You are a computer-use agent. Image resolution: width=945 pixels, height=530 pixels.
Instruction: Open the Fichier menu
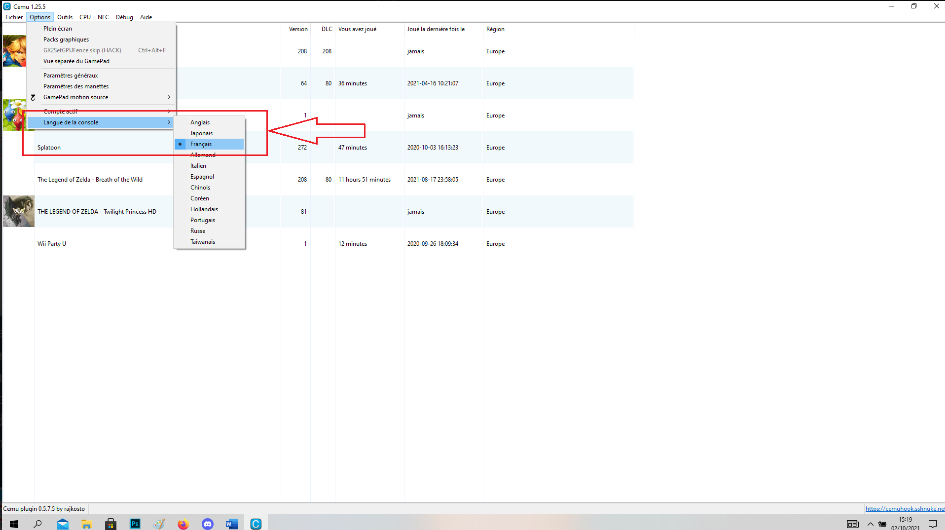tap(13, 17)
